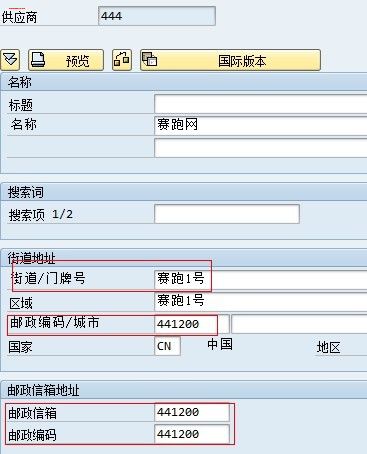Click the street postal code field 441200

192,324
